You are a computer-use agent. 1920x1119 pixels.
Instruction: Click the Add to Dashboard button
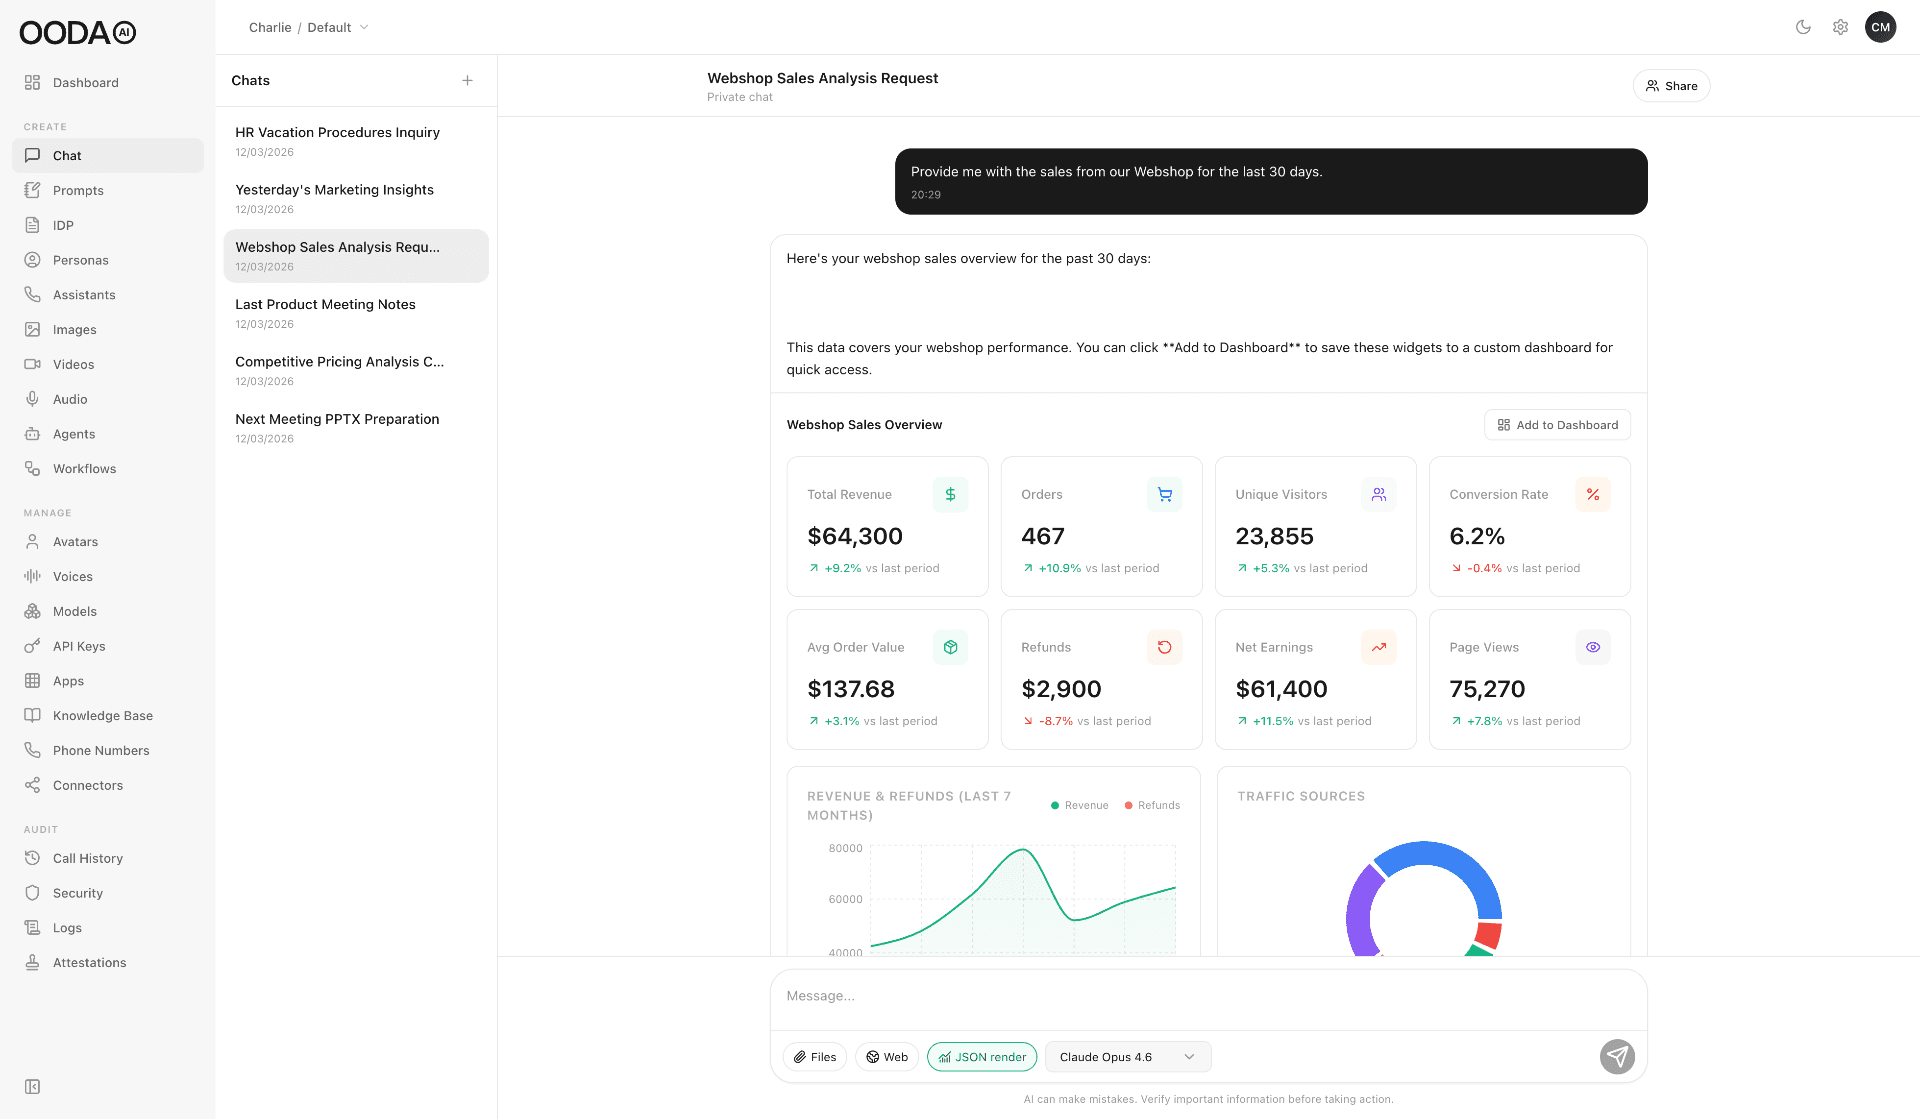pos(1557,425)
